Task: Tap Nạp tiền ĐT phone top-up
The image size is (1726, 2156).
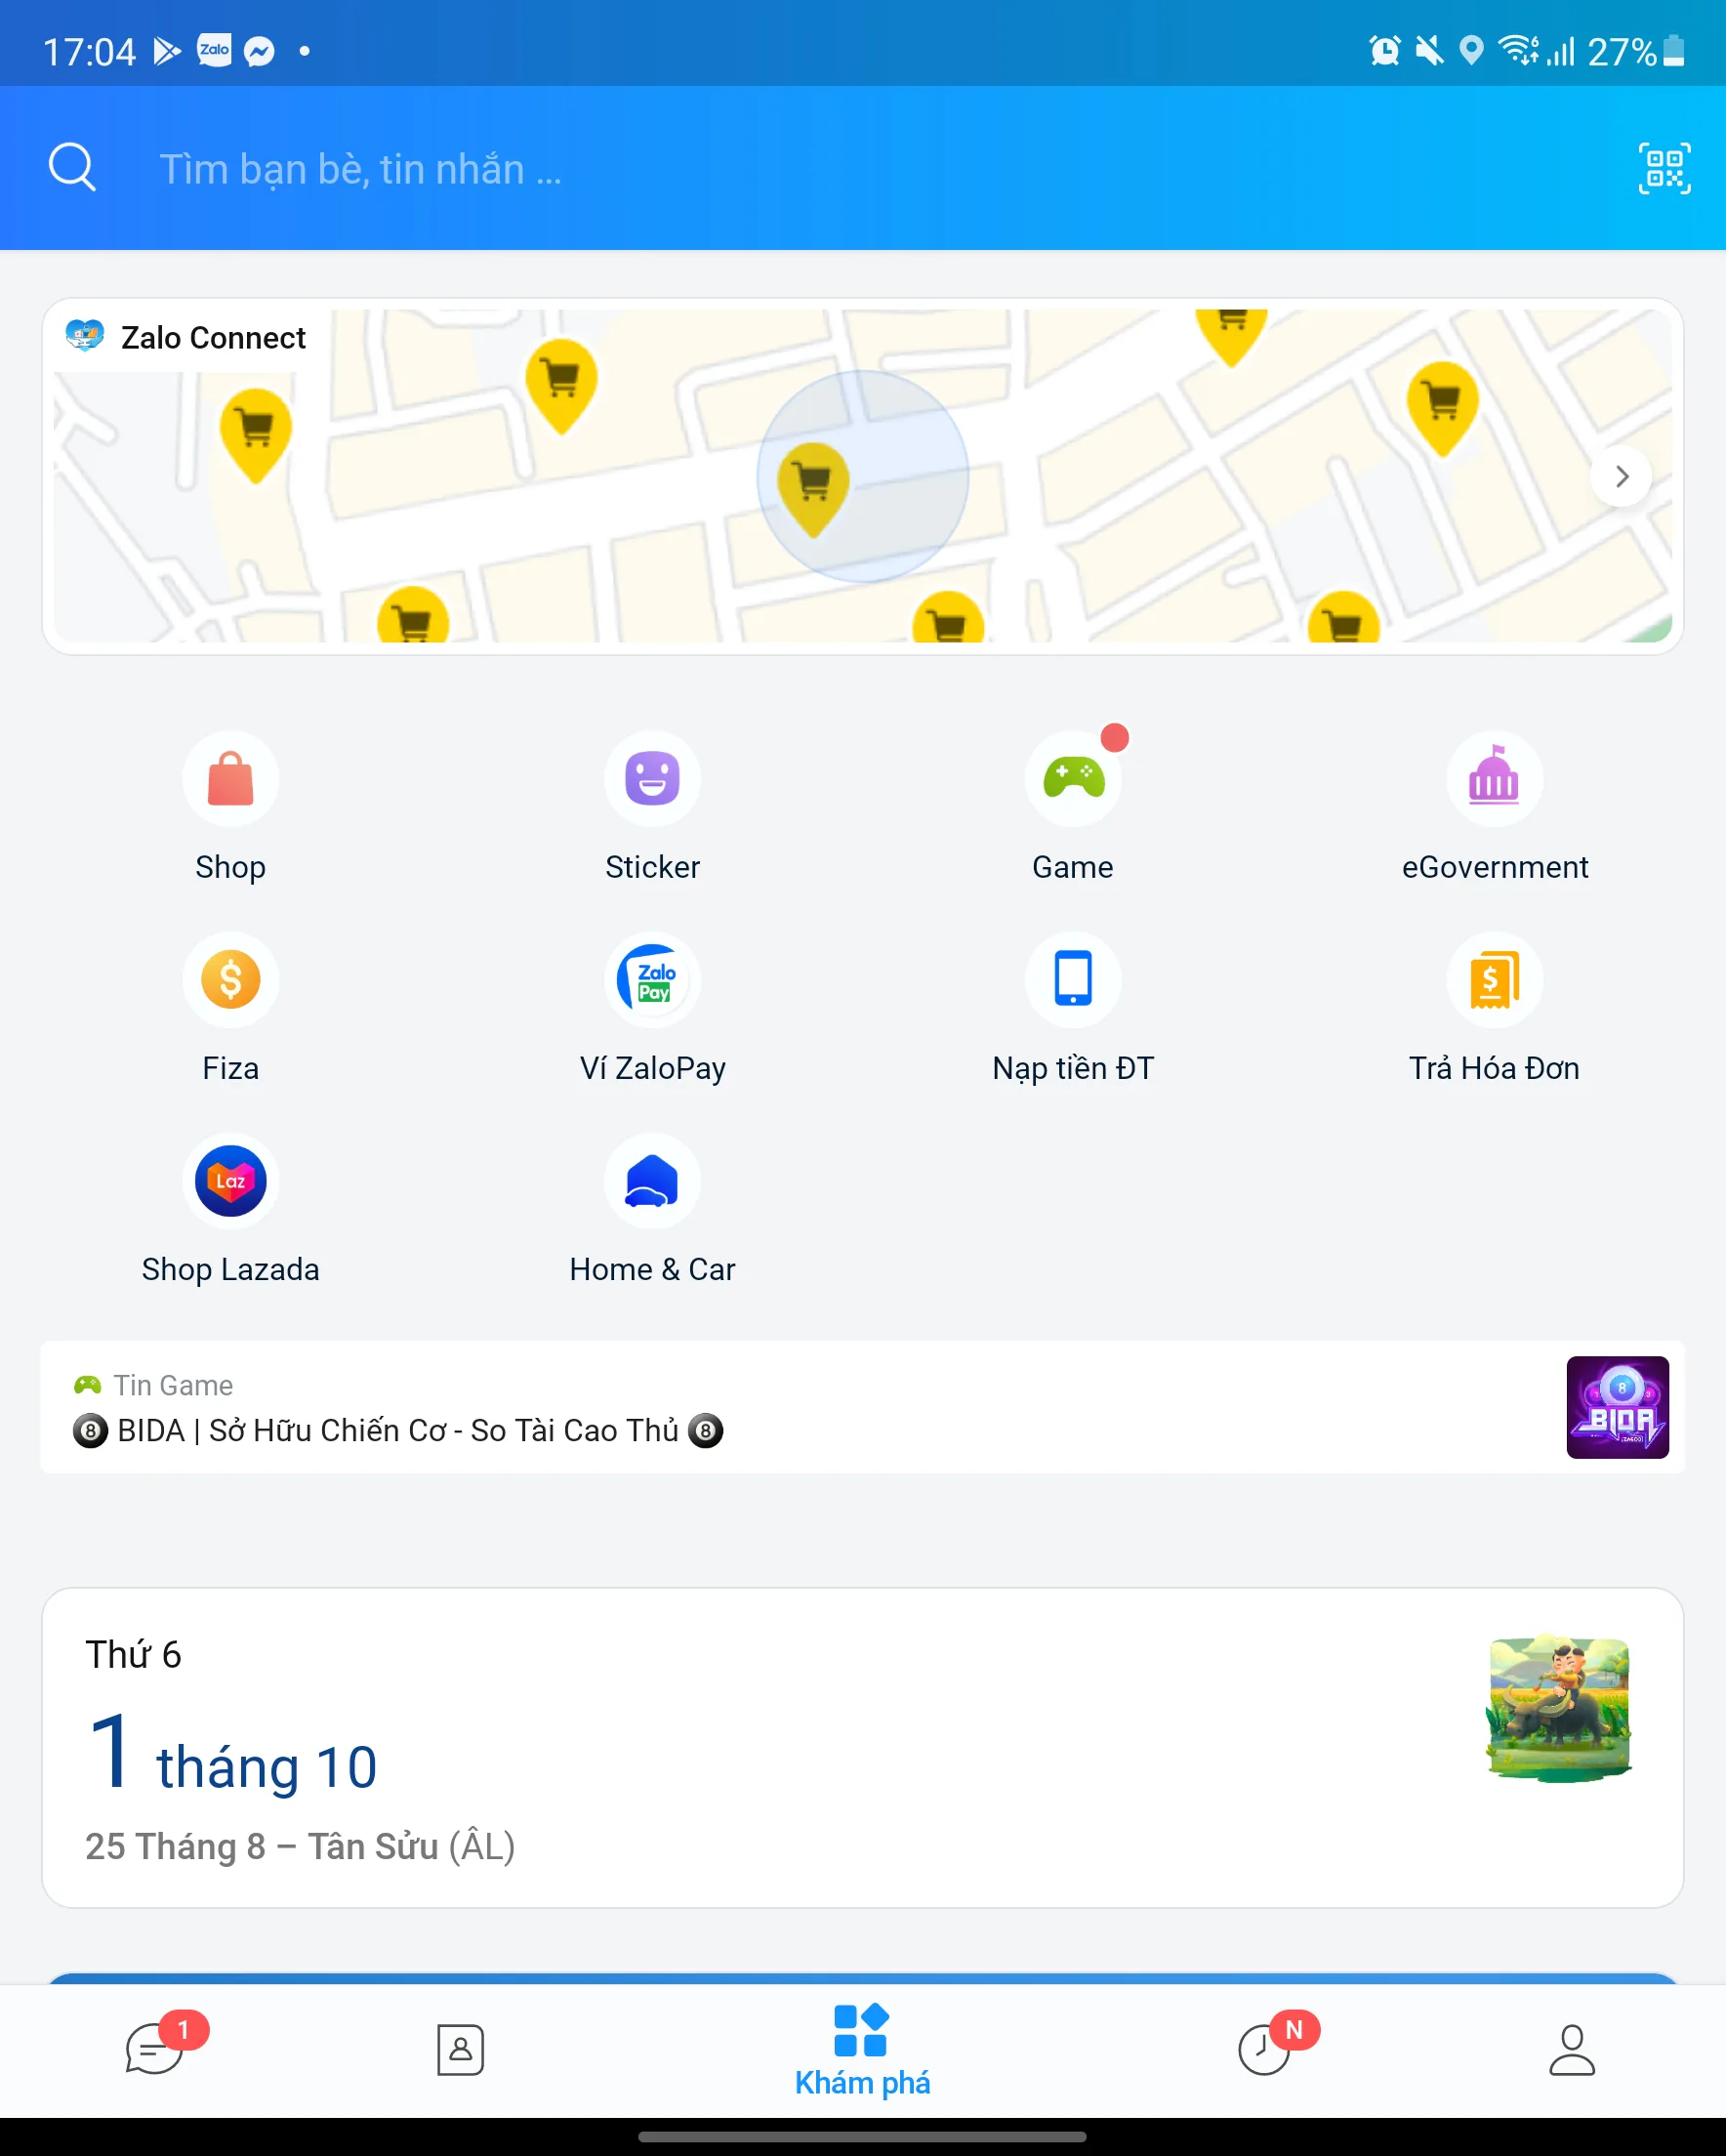Action: pos(1073,980)
